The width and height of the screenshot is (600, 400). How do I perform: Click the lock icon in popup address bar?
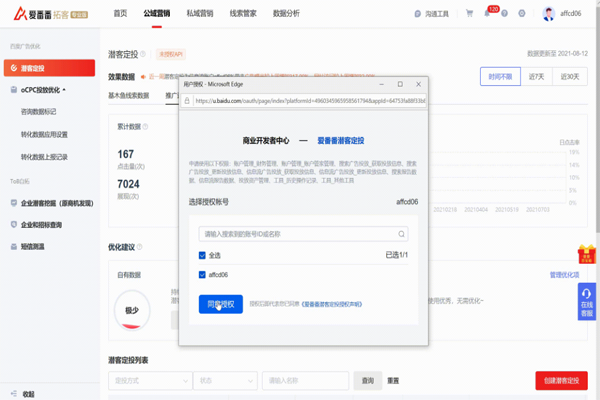pos(187,101)
